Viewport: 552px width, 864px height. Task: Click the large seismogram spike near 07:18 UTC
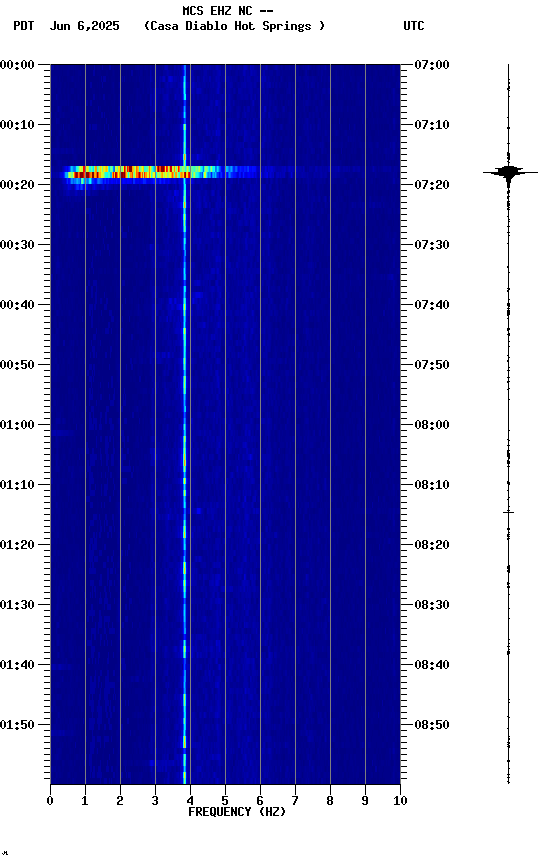[x=509, y=172]
